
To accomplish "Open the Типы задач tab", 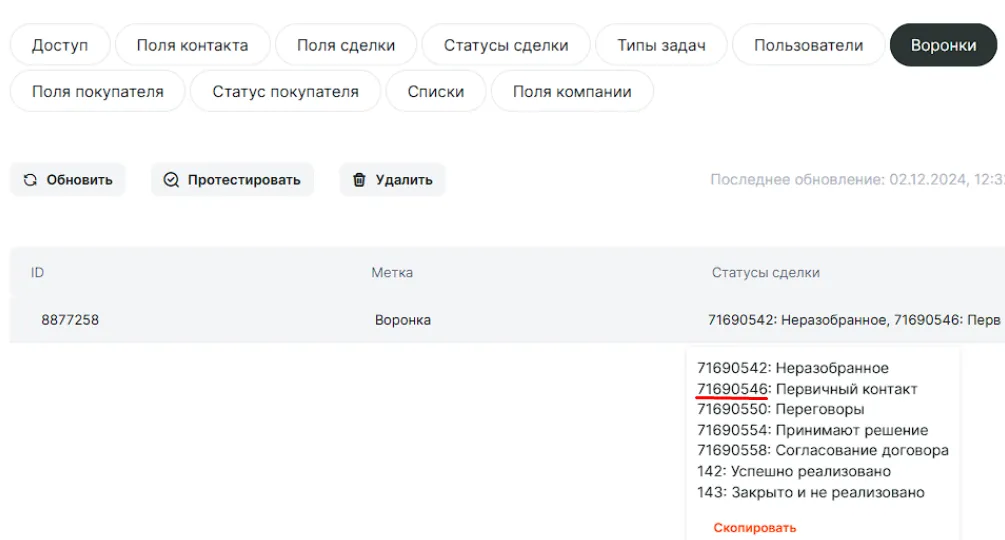I will (661, 45).
